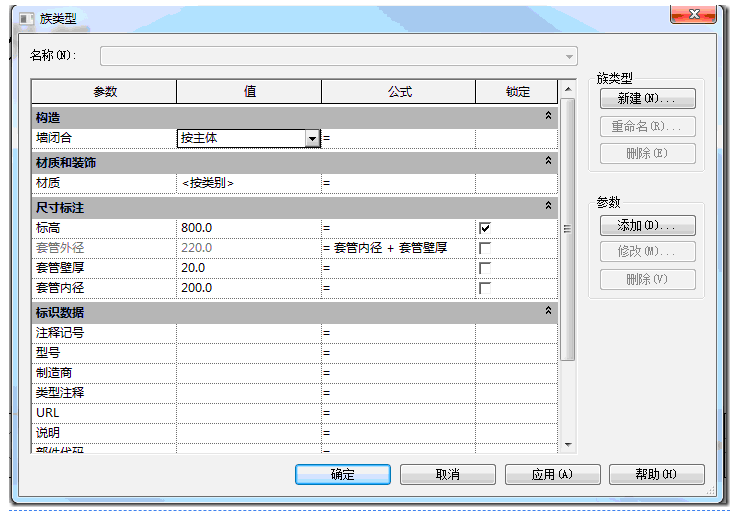Click the 族类型 dialog title icon
Screen dimensions: 737x516
[x=26, y=18]
